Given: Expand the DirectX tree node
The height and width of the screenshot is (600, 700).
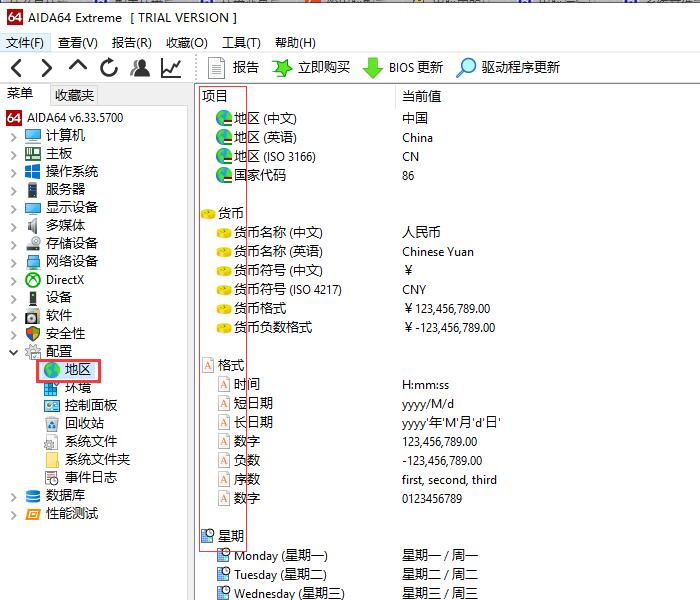Looking at the screenshot, I should 13,280.
